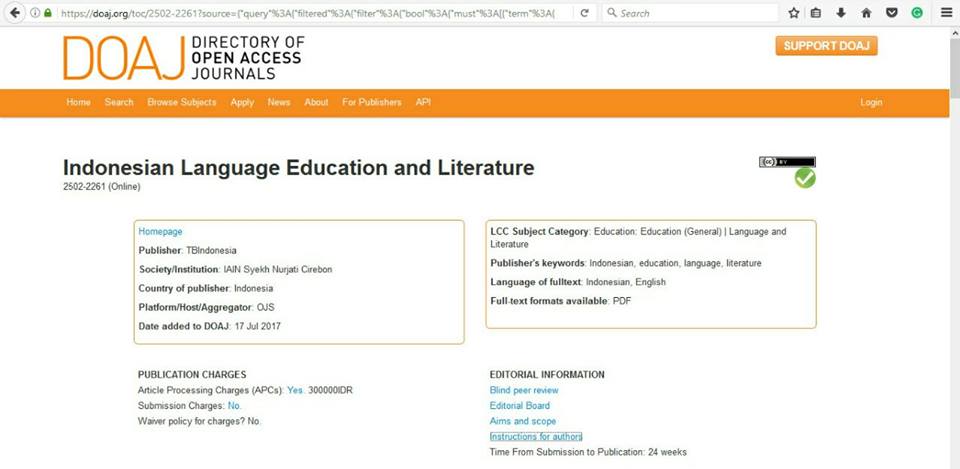The image size is (960, 469).
Task: Click the date text 17 Jul 2017
Action: click(258, 326)
